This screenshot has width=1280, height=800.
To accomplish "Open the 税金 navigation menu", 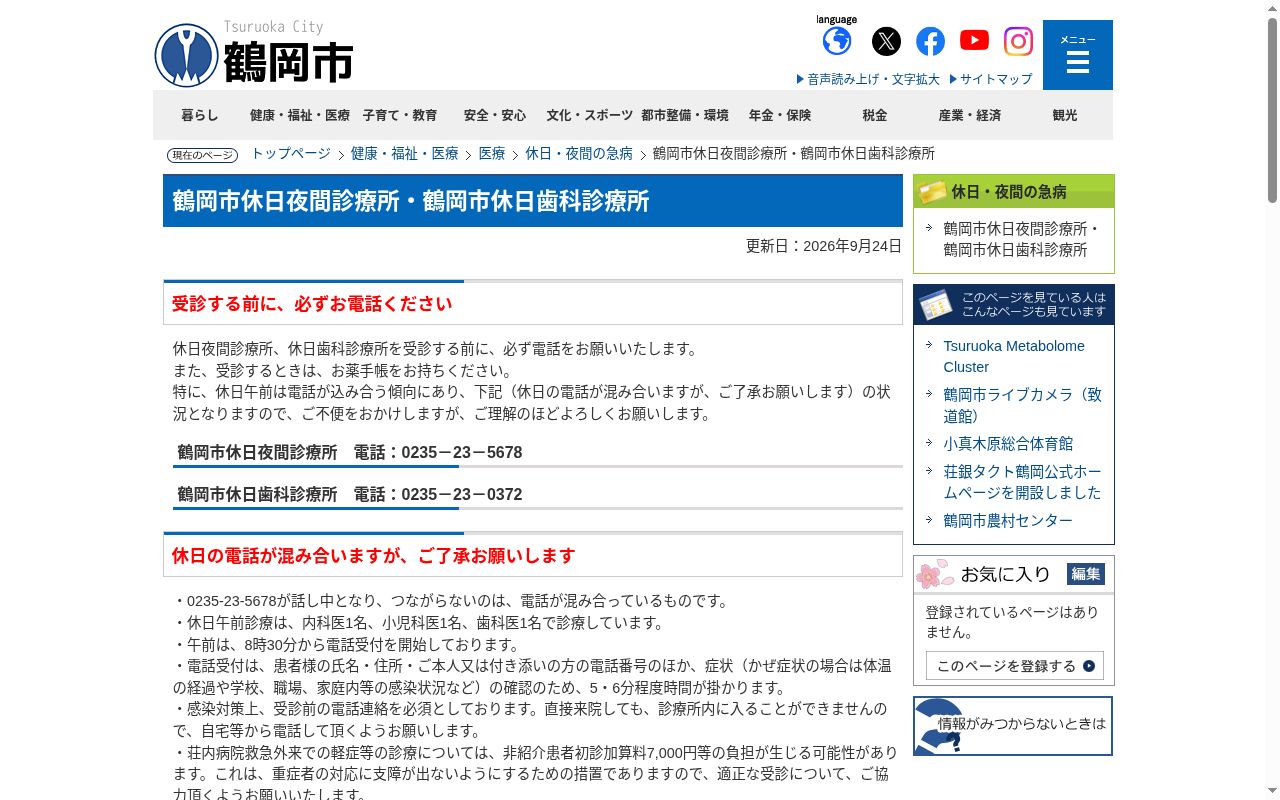I will coord(875,115).
